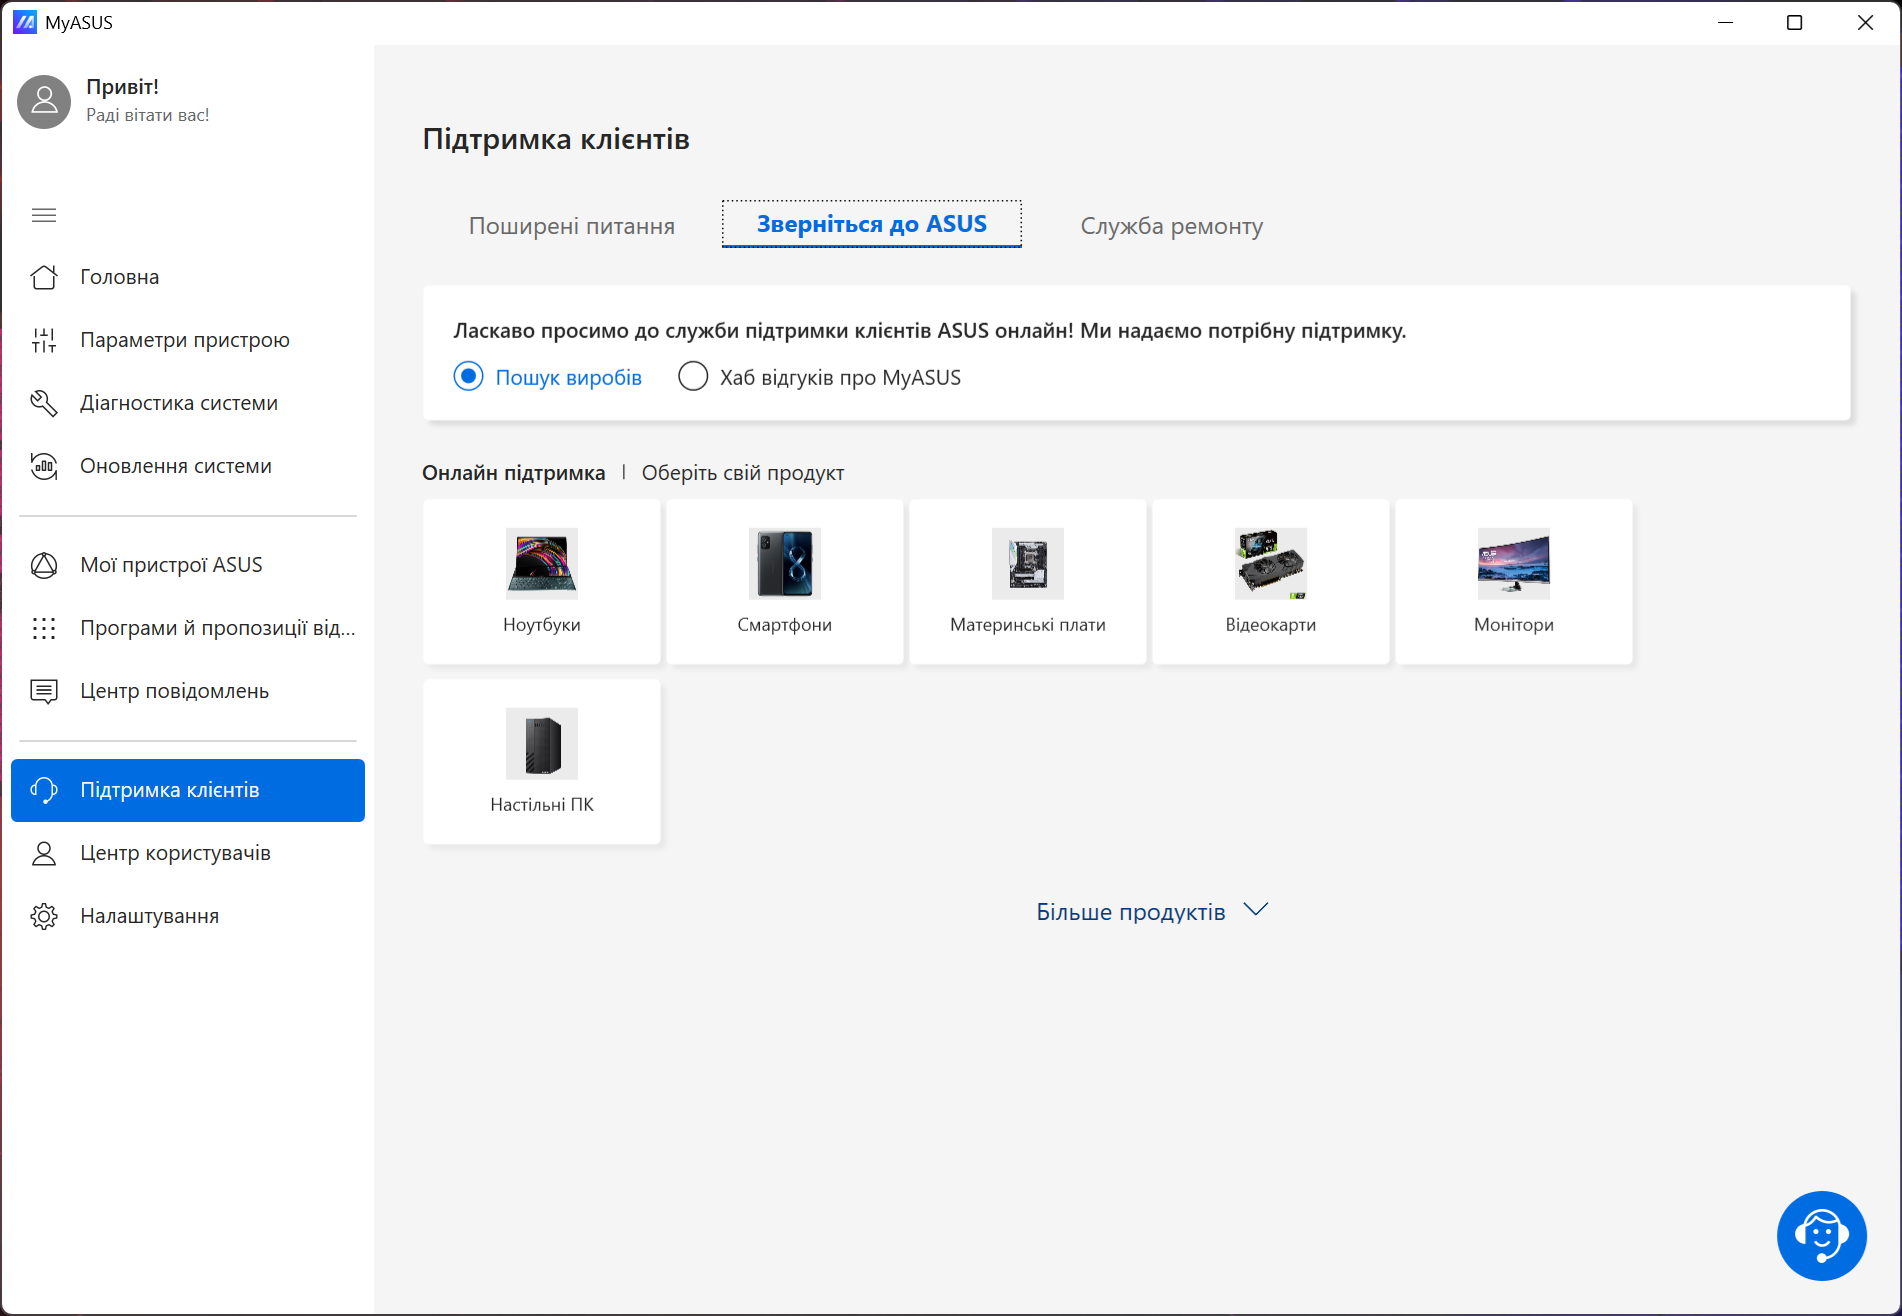Open Налаштування in the sidebar

click(188, 916)
